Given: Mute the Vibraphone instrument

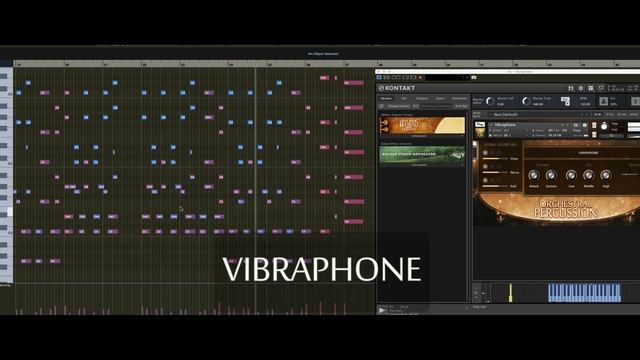Looking at the screenshot, I should [594, 134].
